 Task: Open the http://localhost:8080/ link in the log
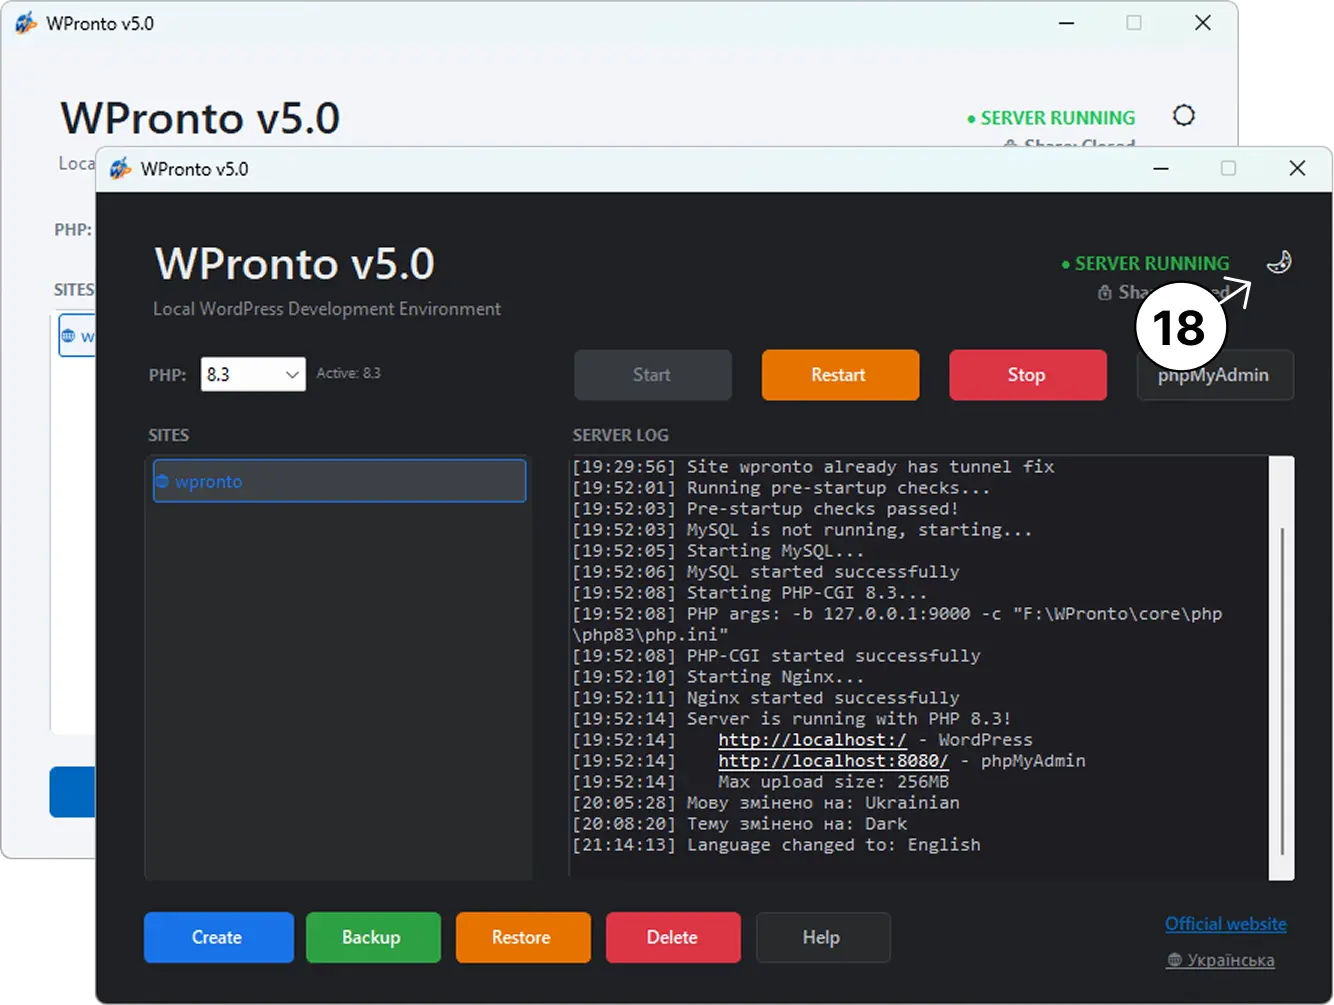(x=833, y=761)
